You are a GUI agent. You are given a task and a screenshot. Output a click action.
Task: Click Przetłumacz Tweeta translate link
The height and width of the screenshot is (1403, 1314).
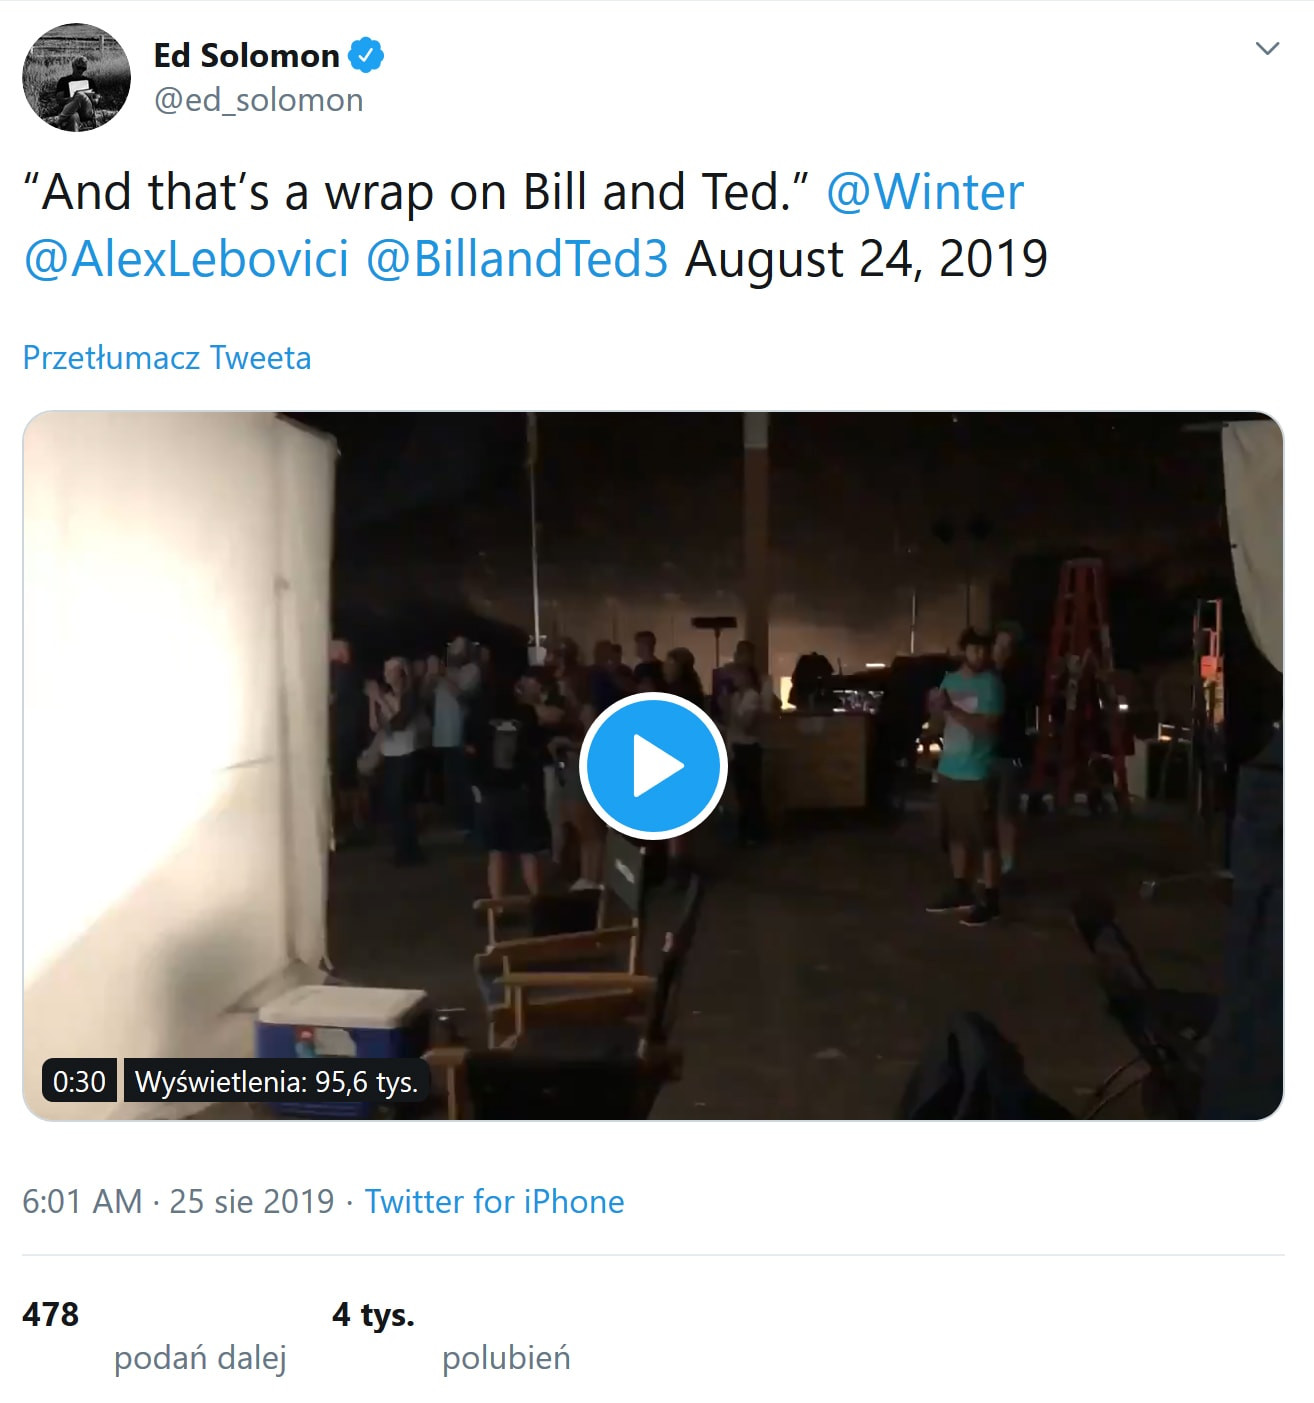167,357
